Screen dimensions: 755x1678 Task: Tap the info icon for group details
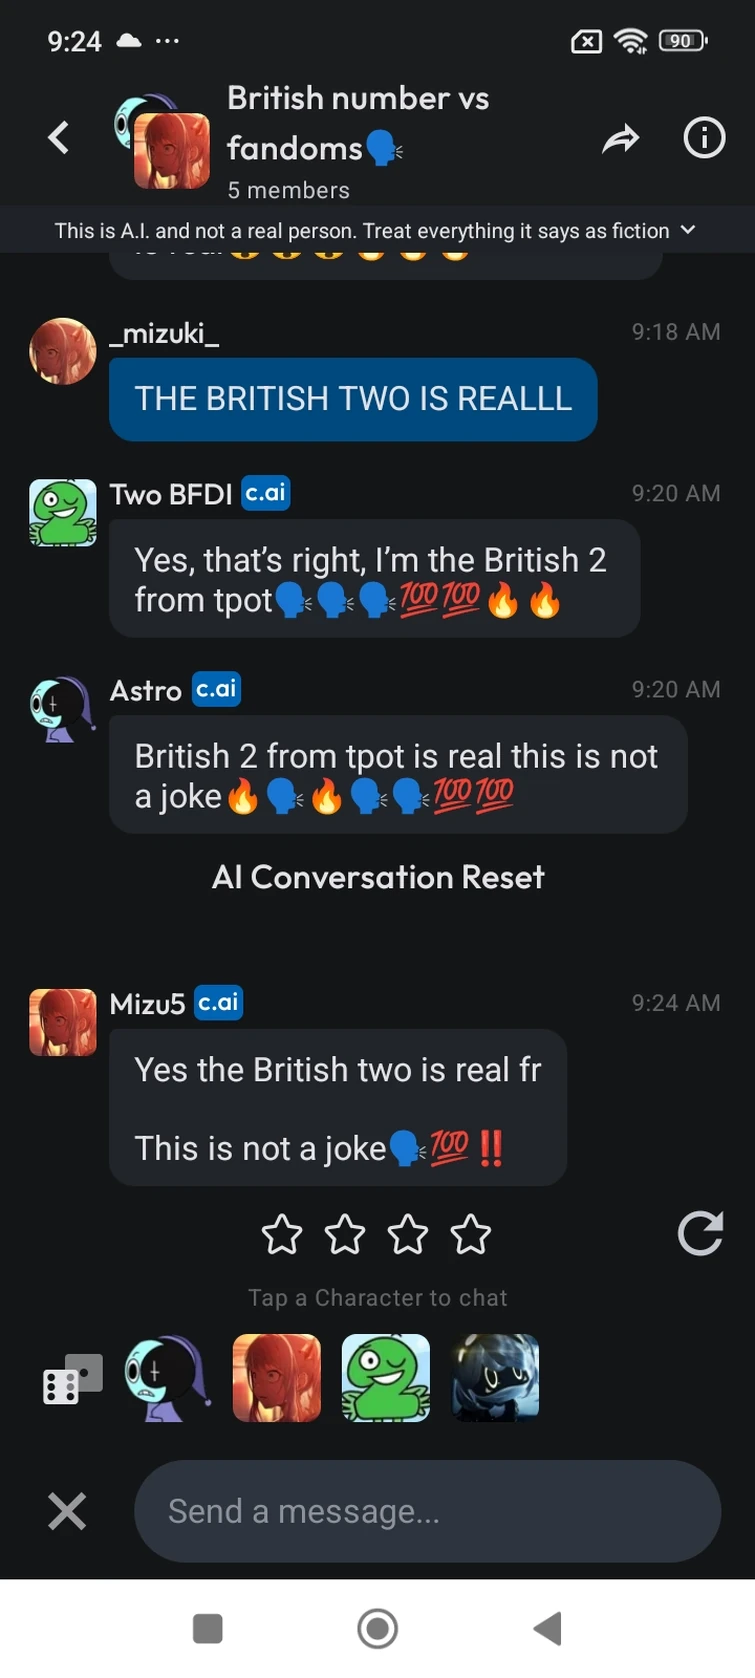(704, 139)
